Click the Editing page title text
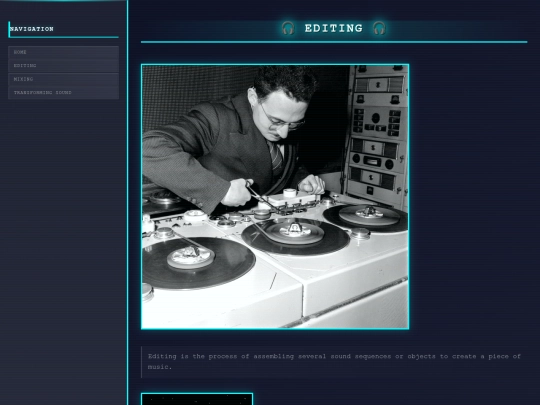Screen dimensions: 540x405 tap(334, 28)
